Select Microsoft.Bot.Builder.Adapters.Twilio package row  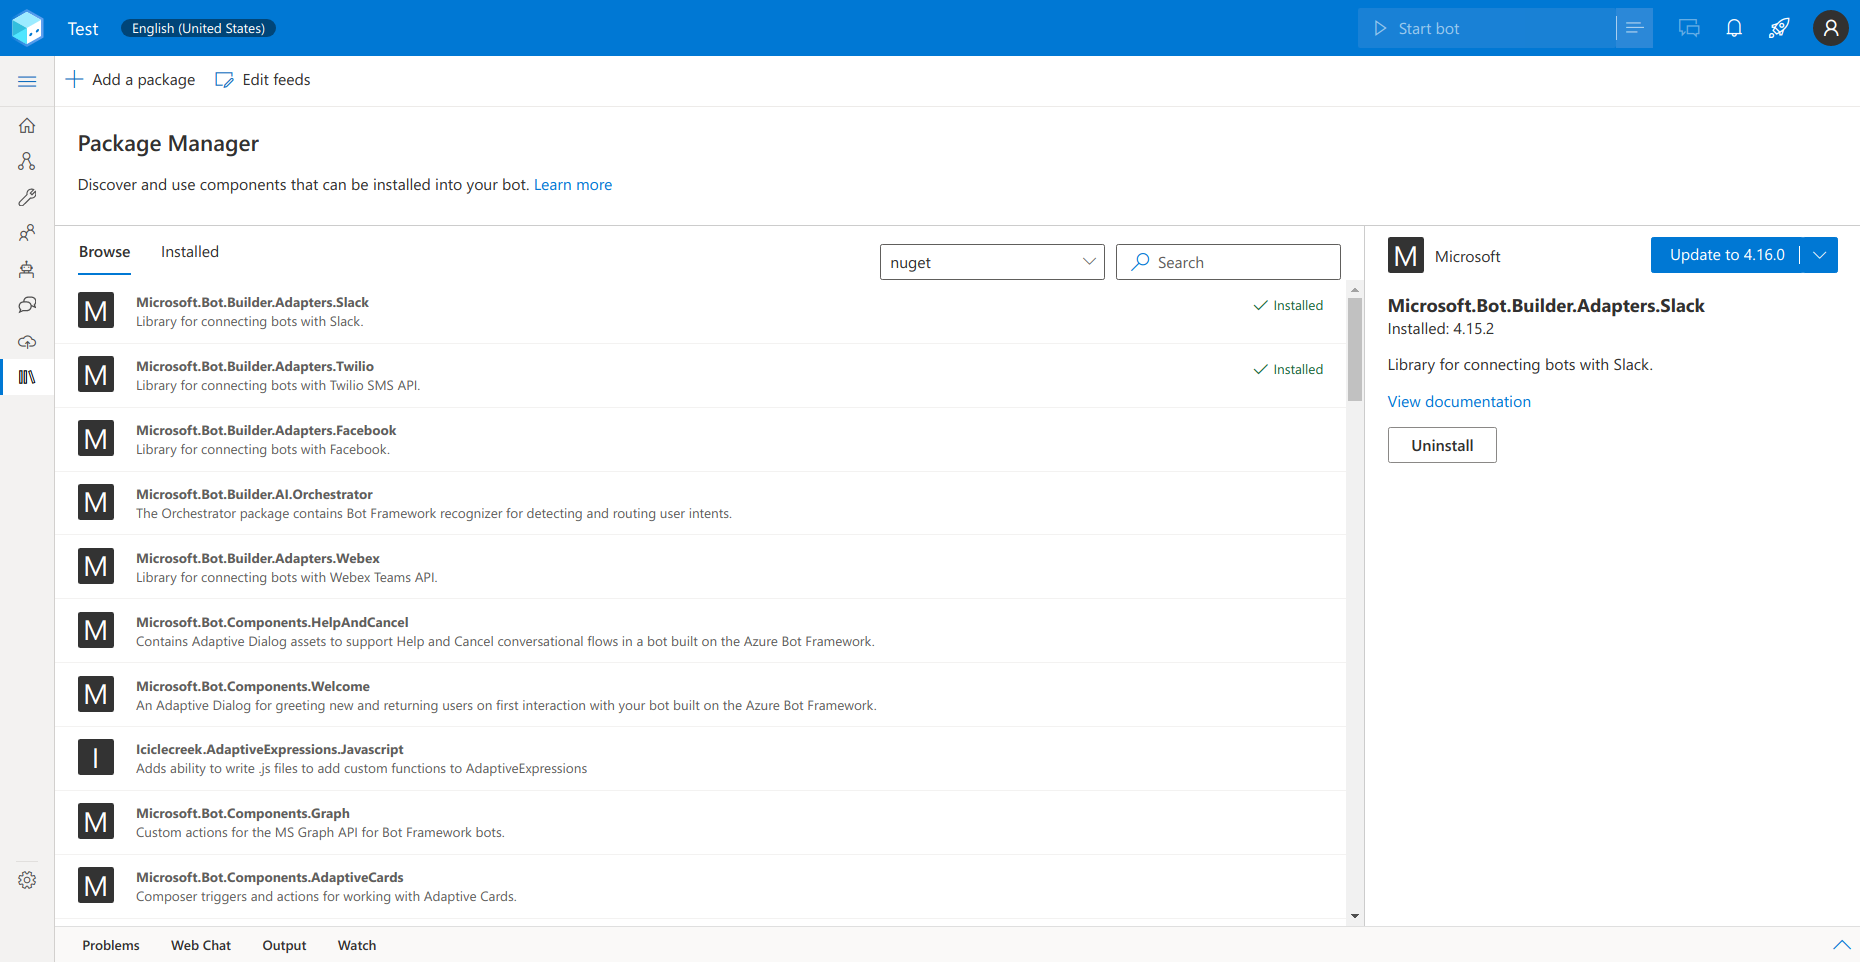(x=700, y=376)
